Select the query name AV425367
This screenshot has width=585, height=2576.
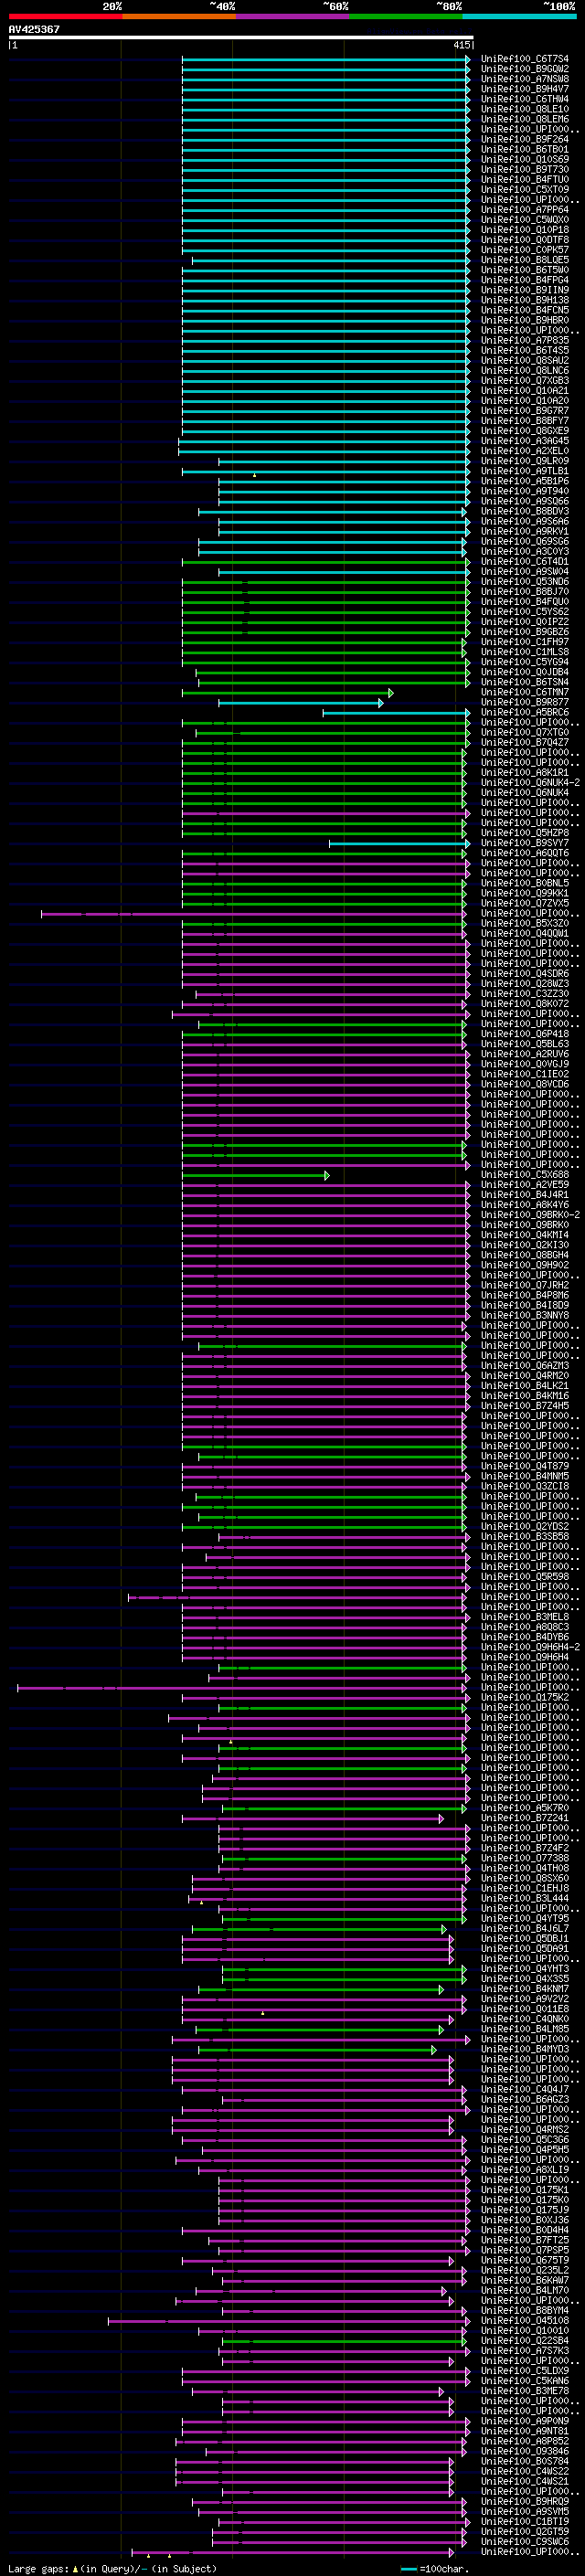[x=34, y=29]
